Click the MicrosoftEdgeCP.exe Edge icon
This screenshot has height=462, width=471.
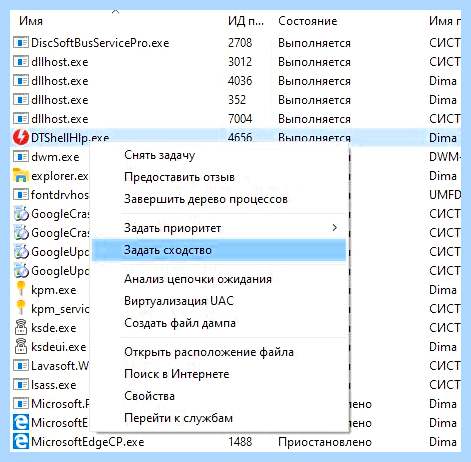coord(21,442)
